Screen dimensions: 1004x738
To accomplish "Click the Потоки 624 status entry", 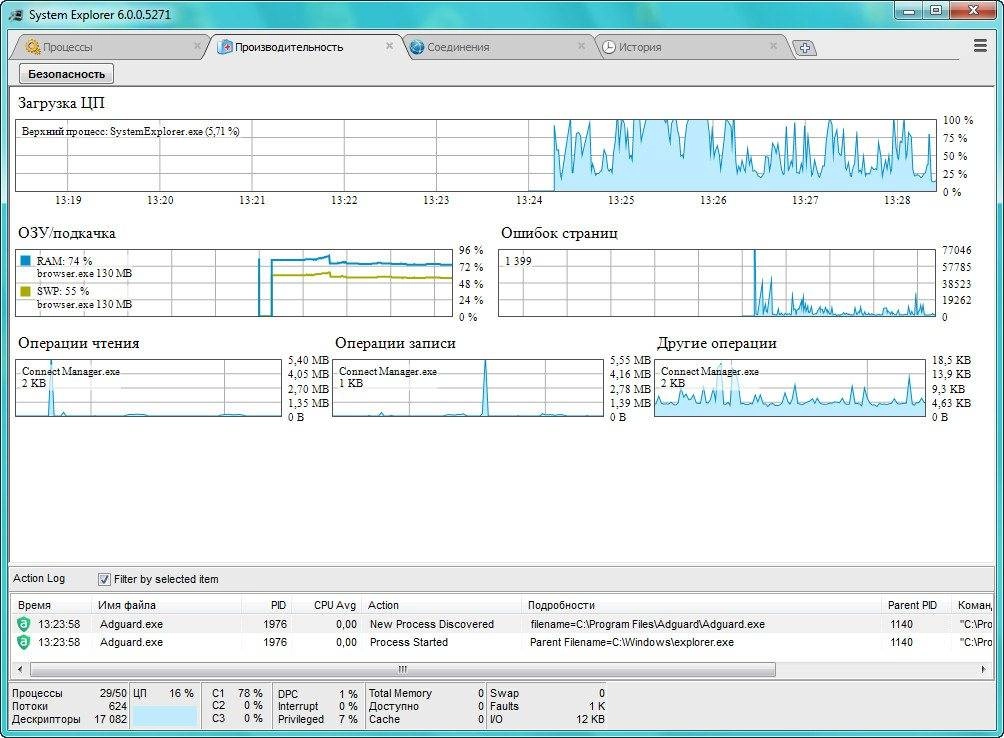I will pos(69,706).
